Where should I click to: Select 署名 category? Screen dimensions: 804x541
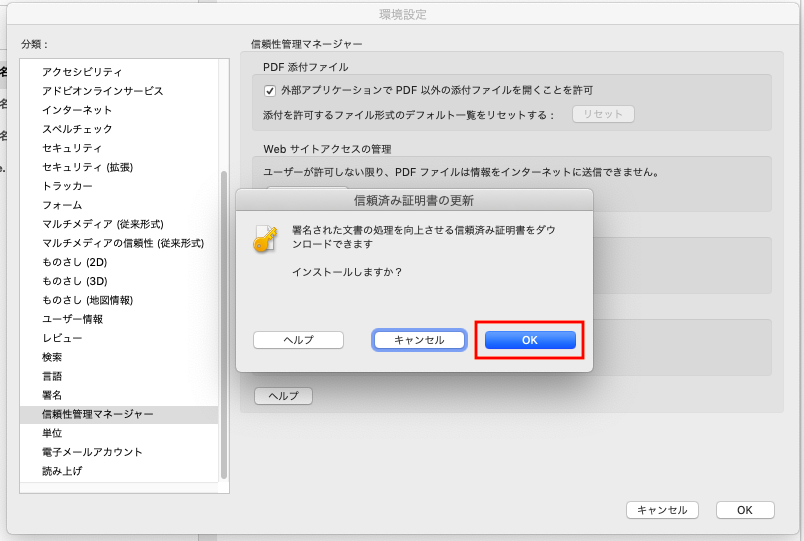119,395
